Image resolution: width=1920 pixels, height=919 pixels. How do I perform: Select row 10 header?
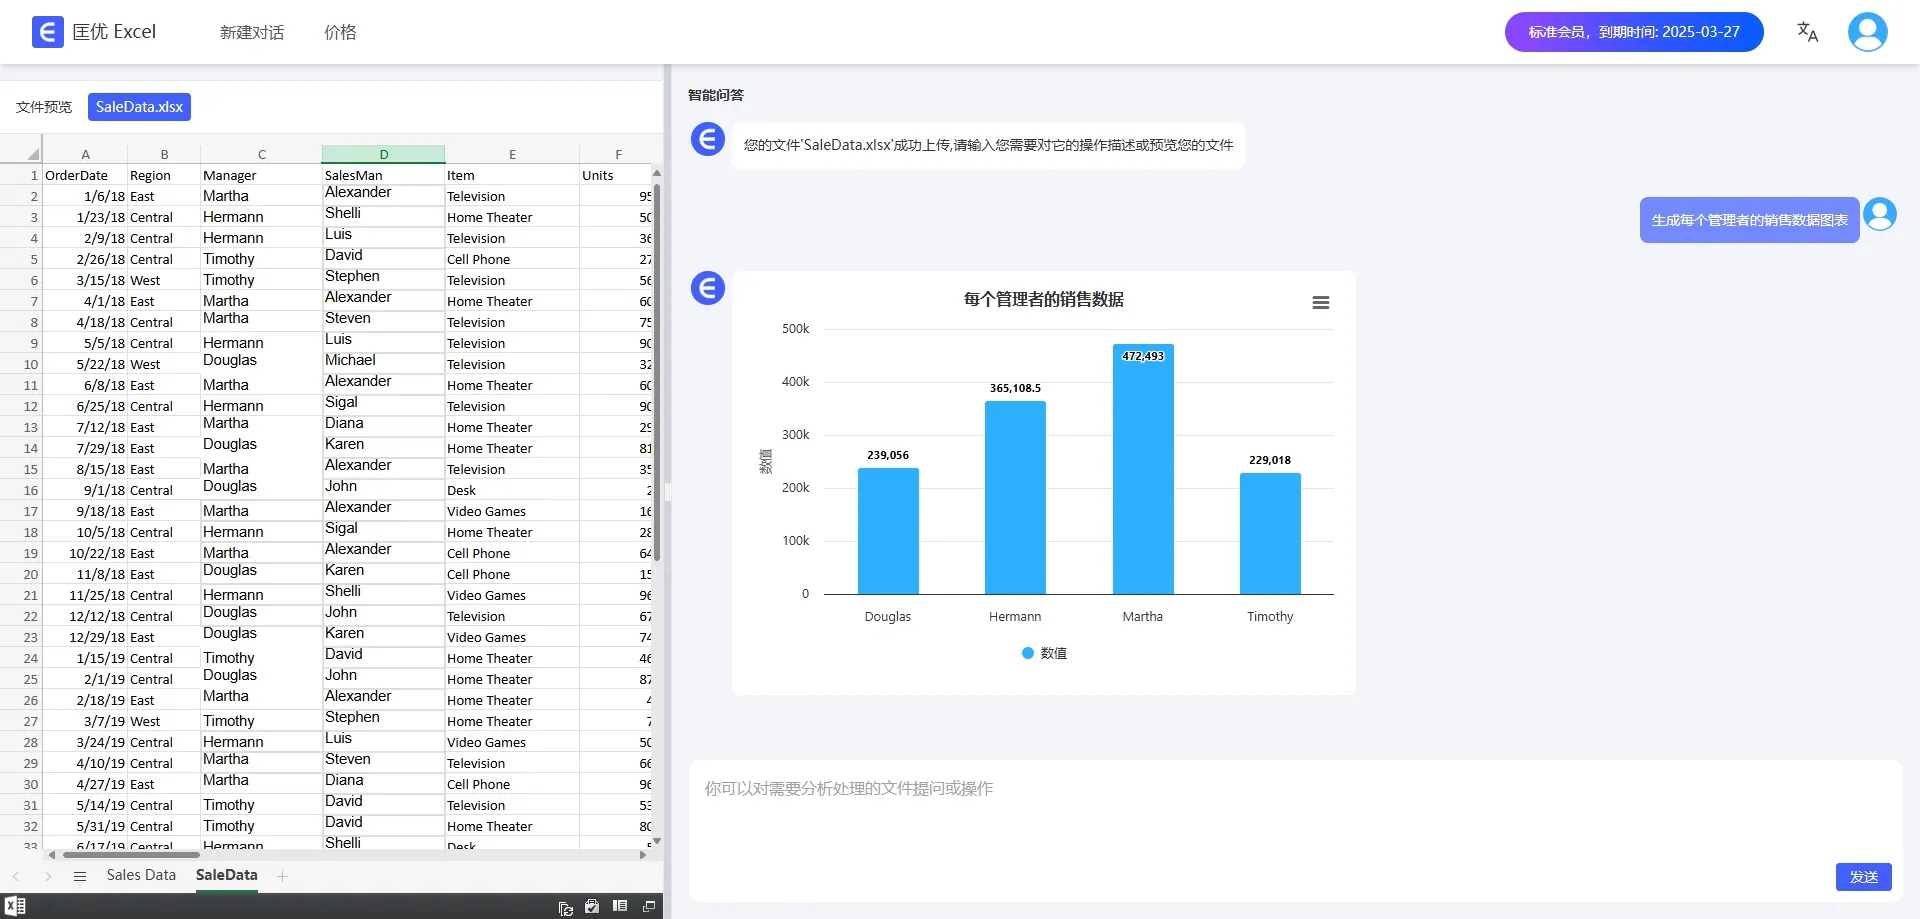click(21, 364)
